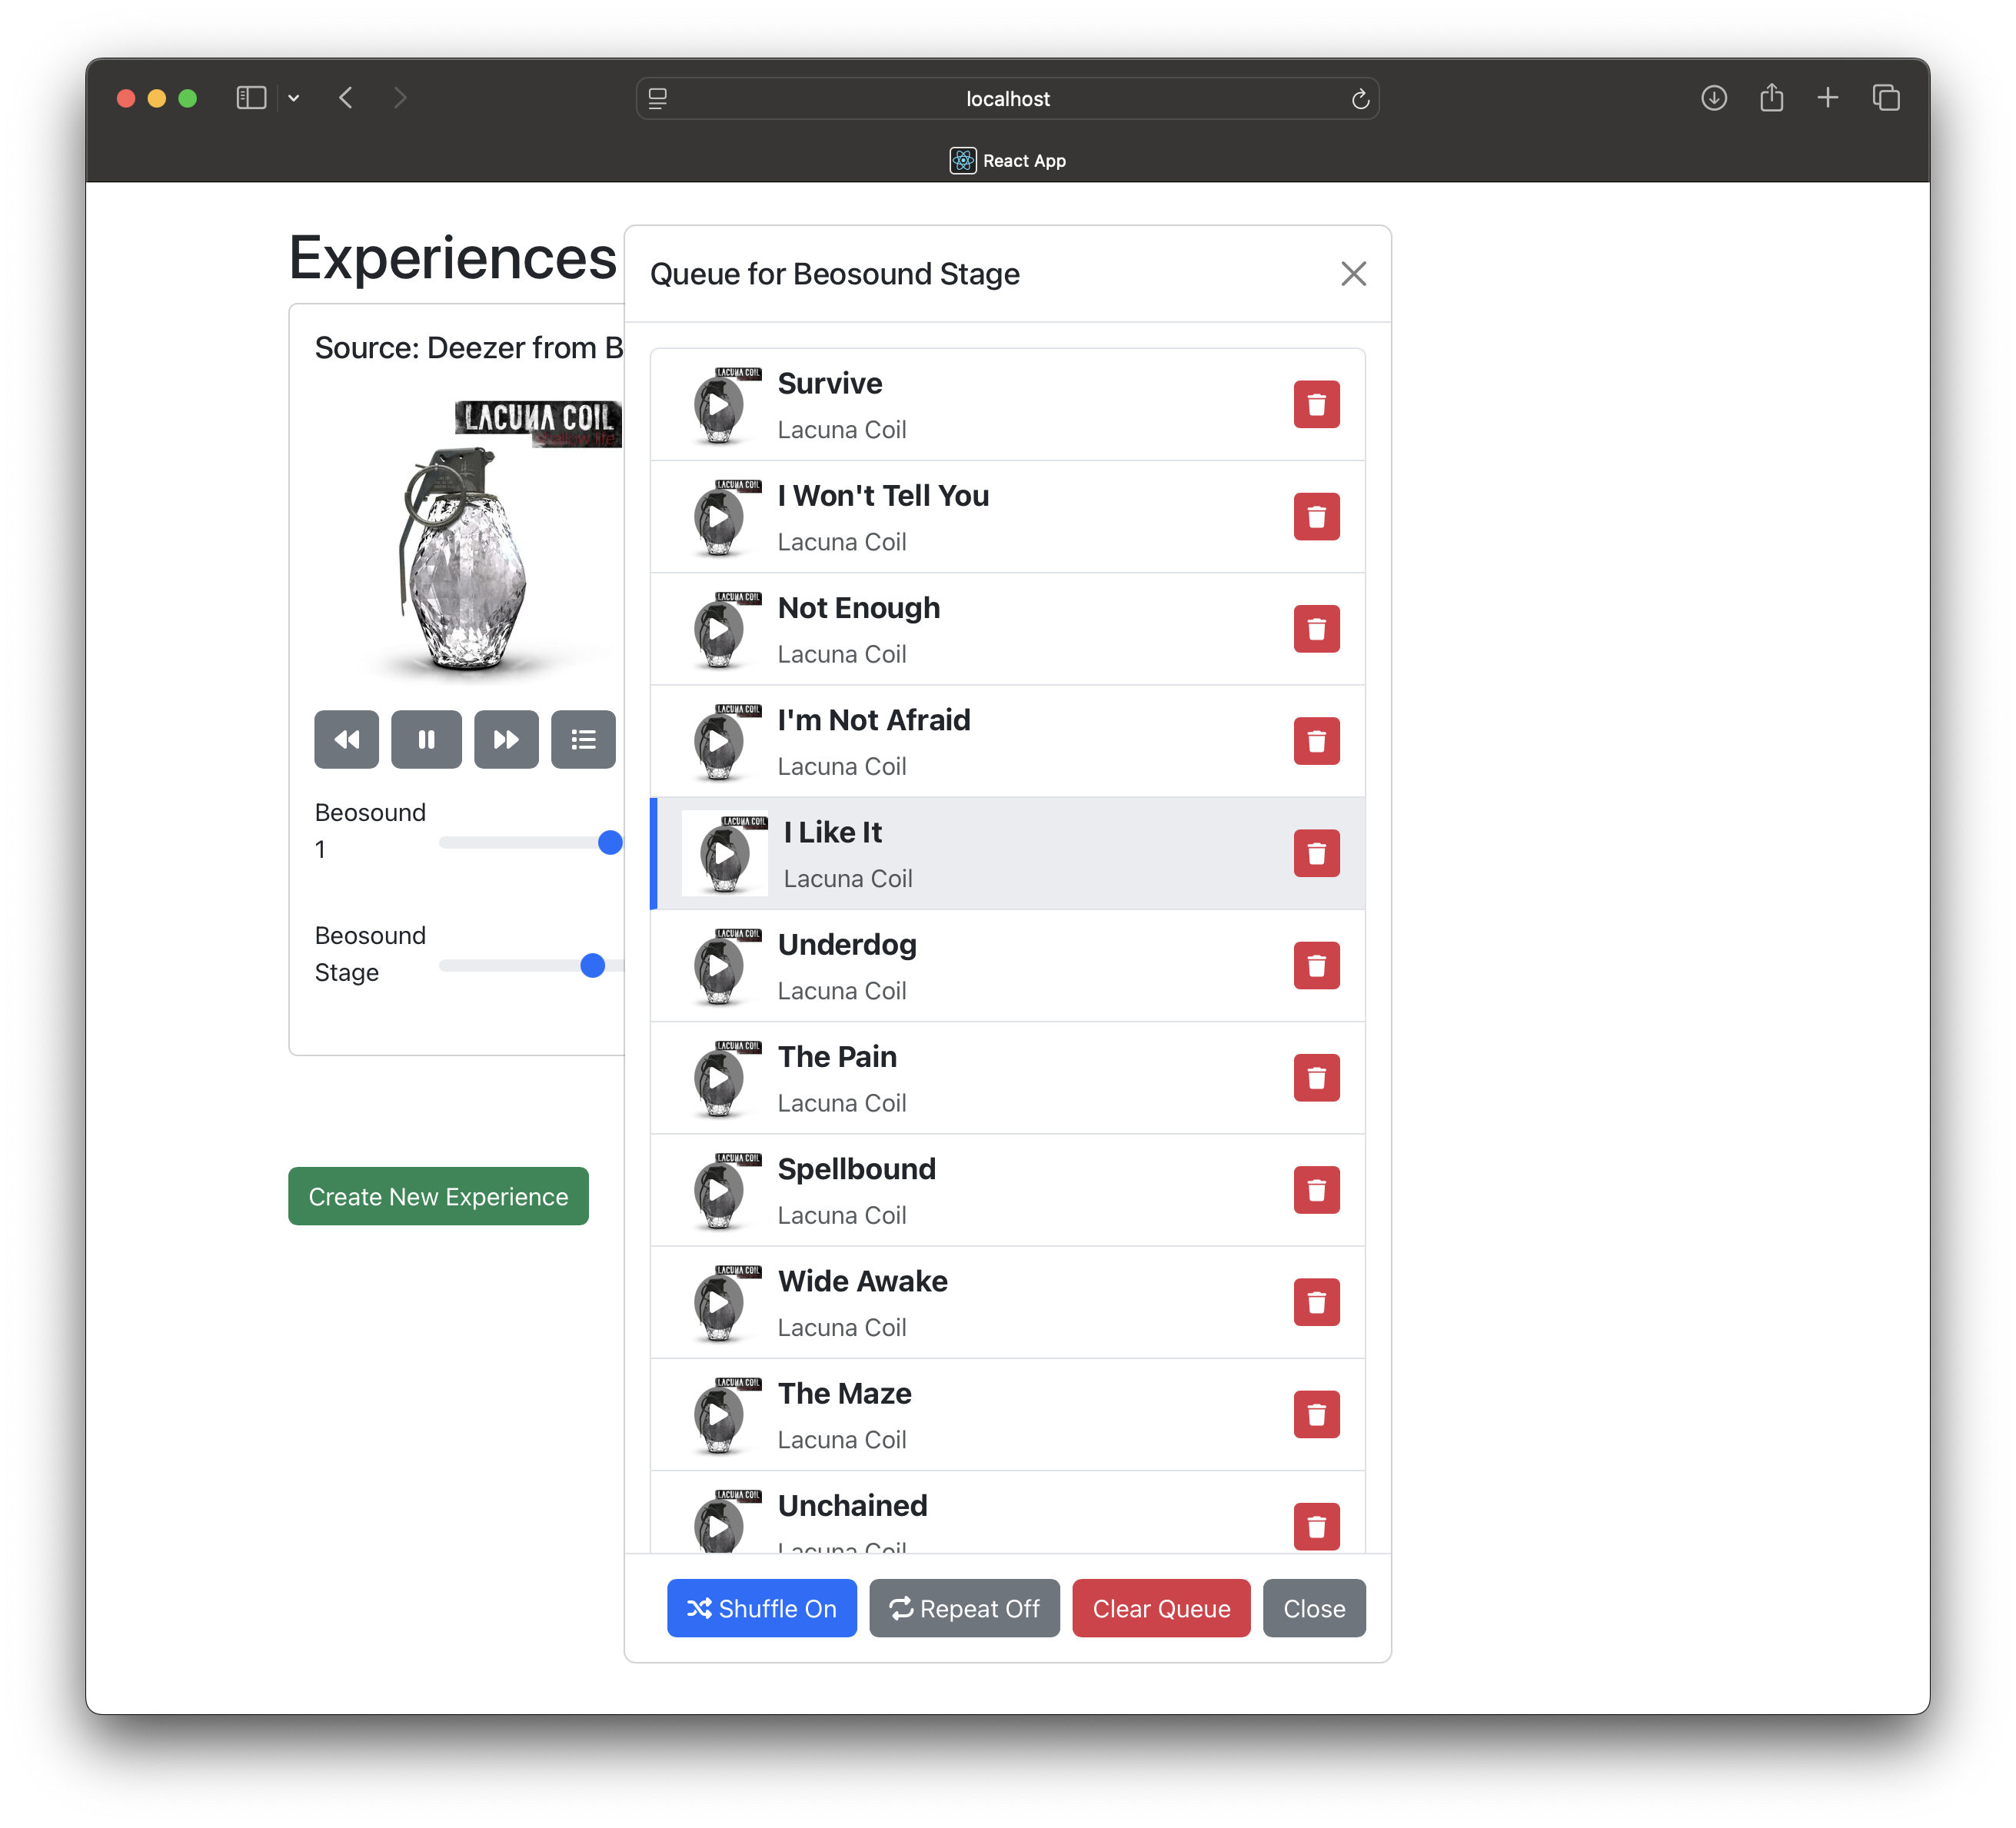Click the gray Close button
Viewport: 2016px width, 1828px height.
tap(1314, 1608)
